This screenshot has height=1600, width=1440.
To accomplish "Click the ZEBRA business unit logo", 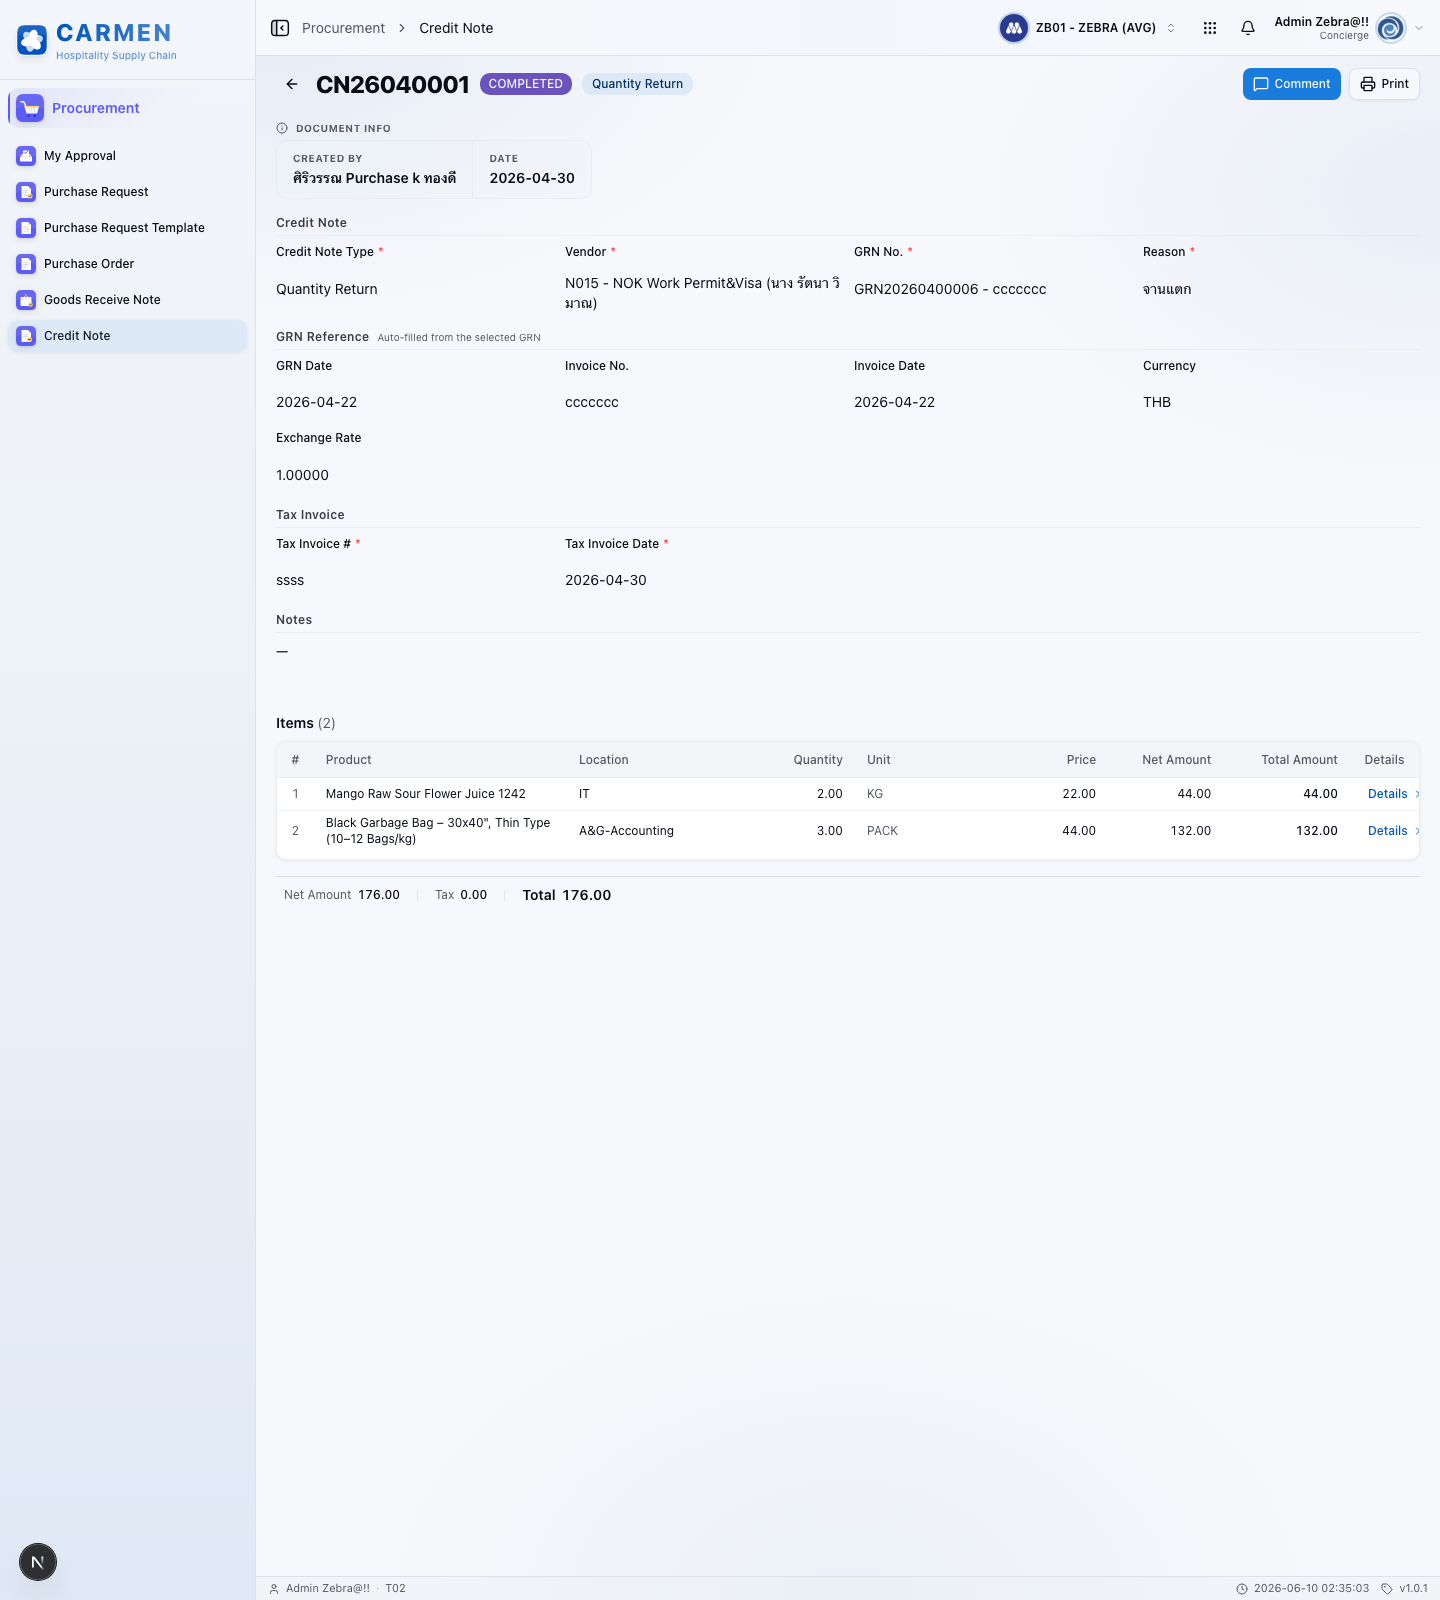I will tap(1014, 28).
